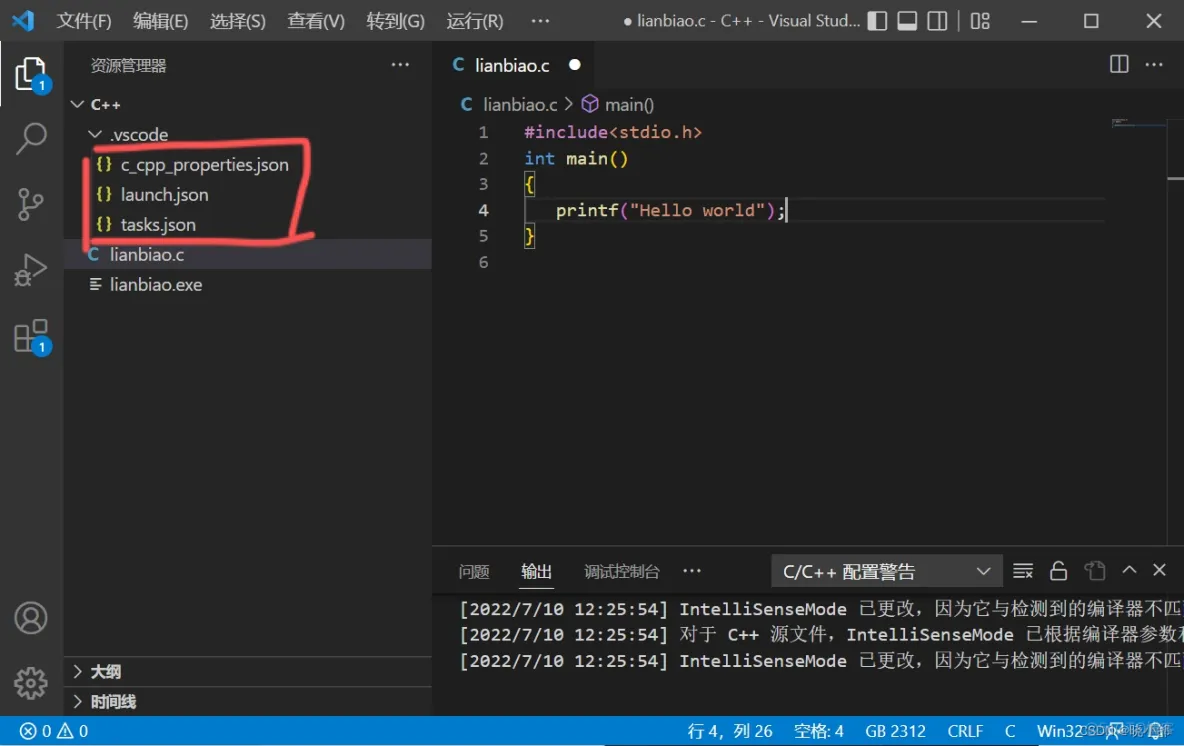Screen dimensions: 1184x746
Task: Open the Manage gear icon
Action: click(x=31, y=683)
